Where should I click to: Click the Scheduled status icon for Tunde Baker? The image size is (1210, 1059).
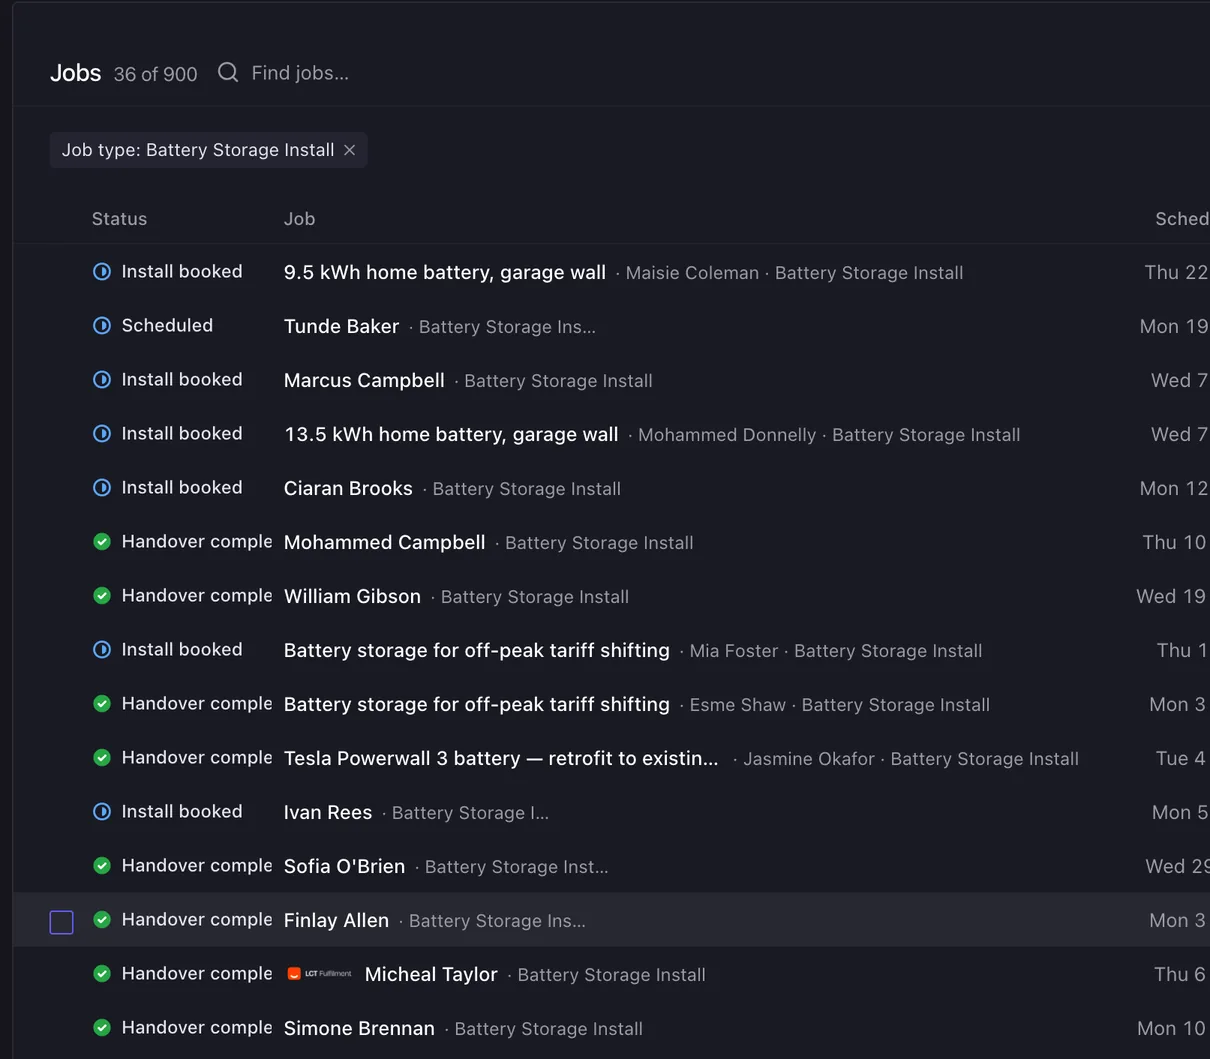pyautogui.click(x=102, y=326)
